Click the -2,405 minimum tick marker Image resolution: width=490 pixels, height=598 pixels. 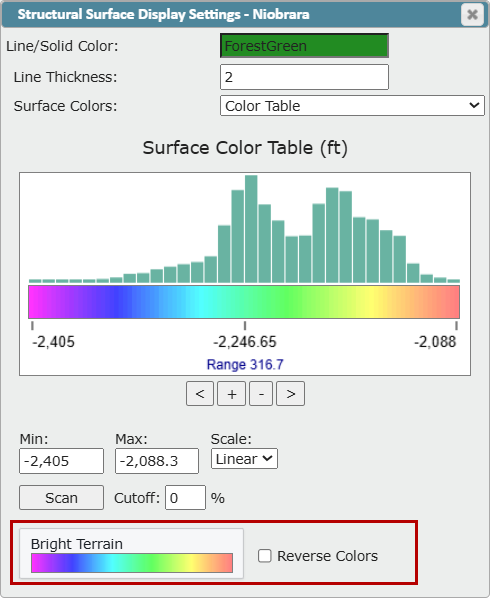(32, 326)
